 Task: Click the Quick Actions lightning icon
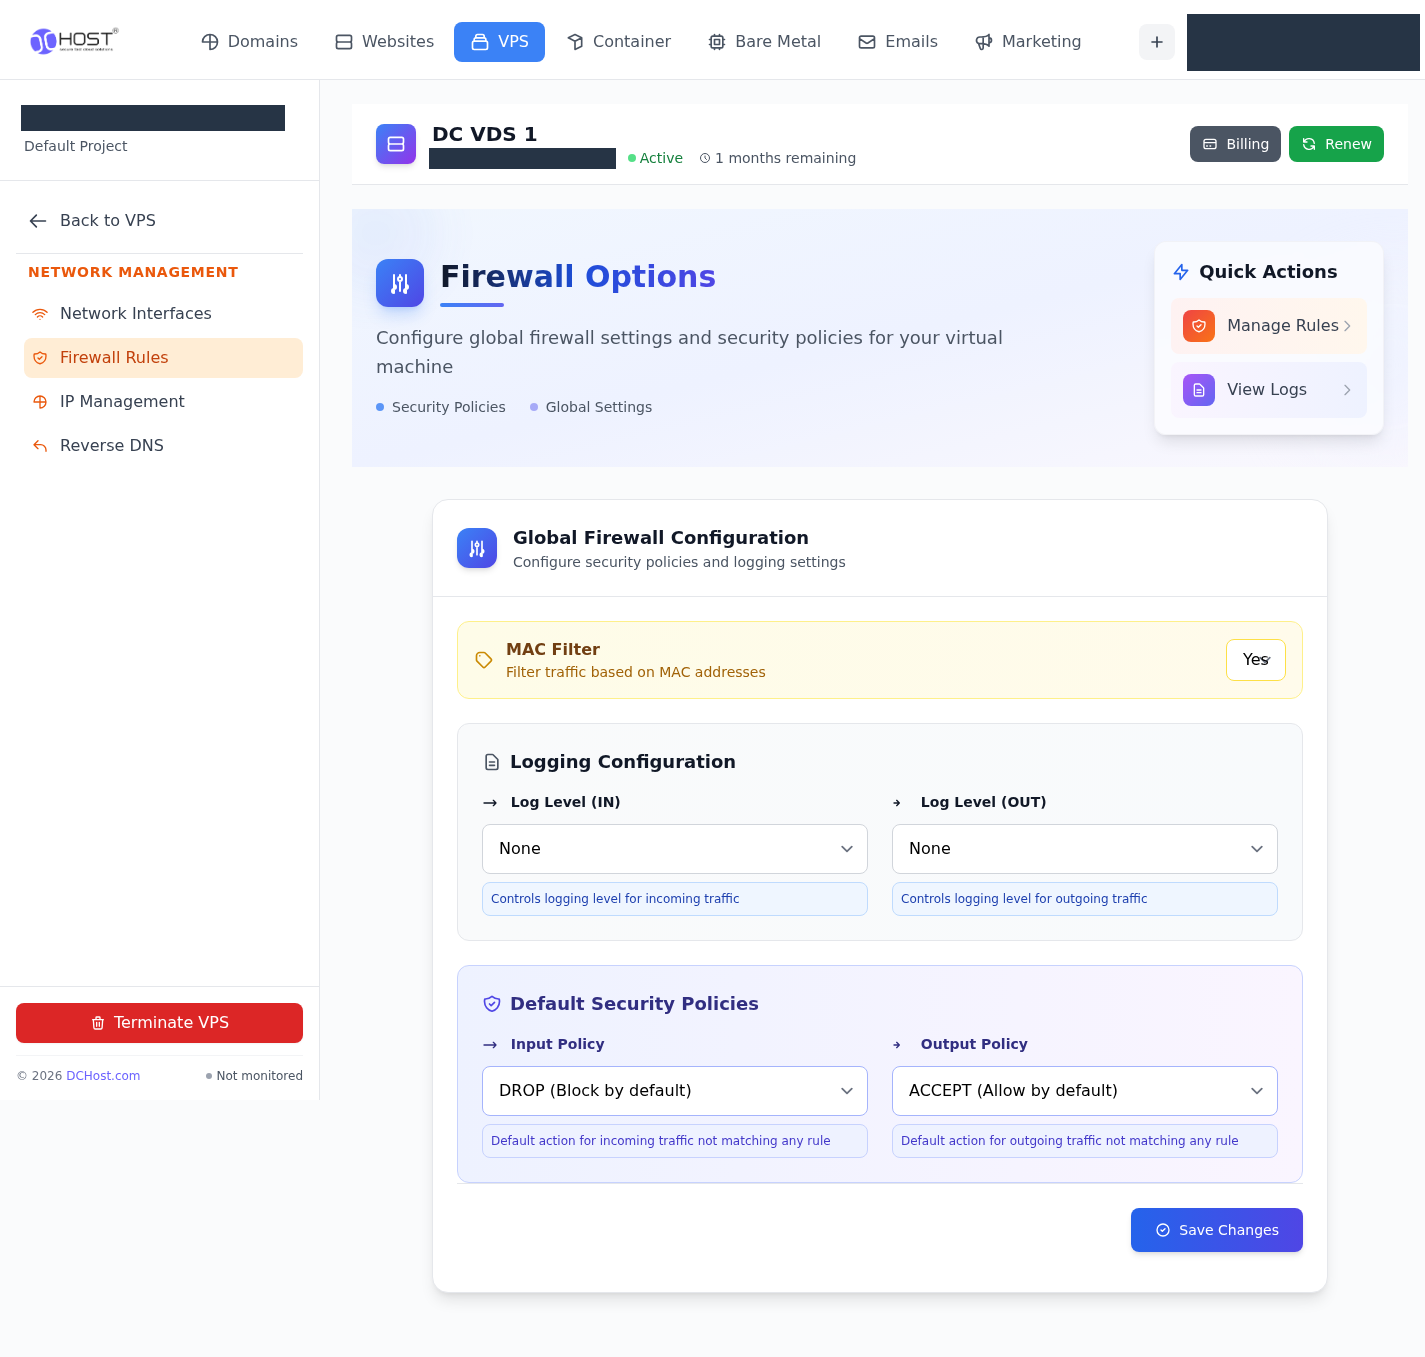[1181, 272]
